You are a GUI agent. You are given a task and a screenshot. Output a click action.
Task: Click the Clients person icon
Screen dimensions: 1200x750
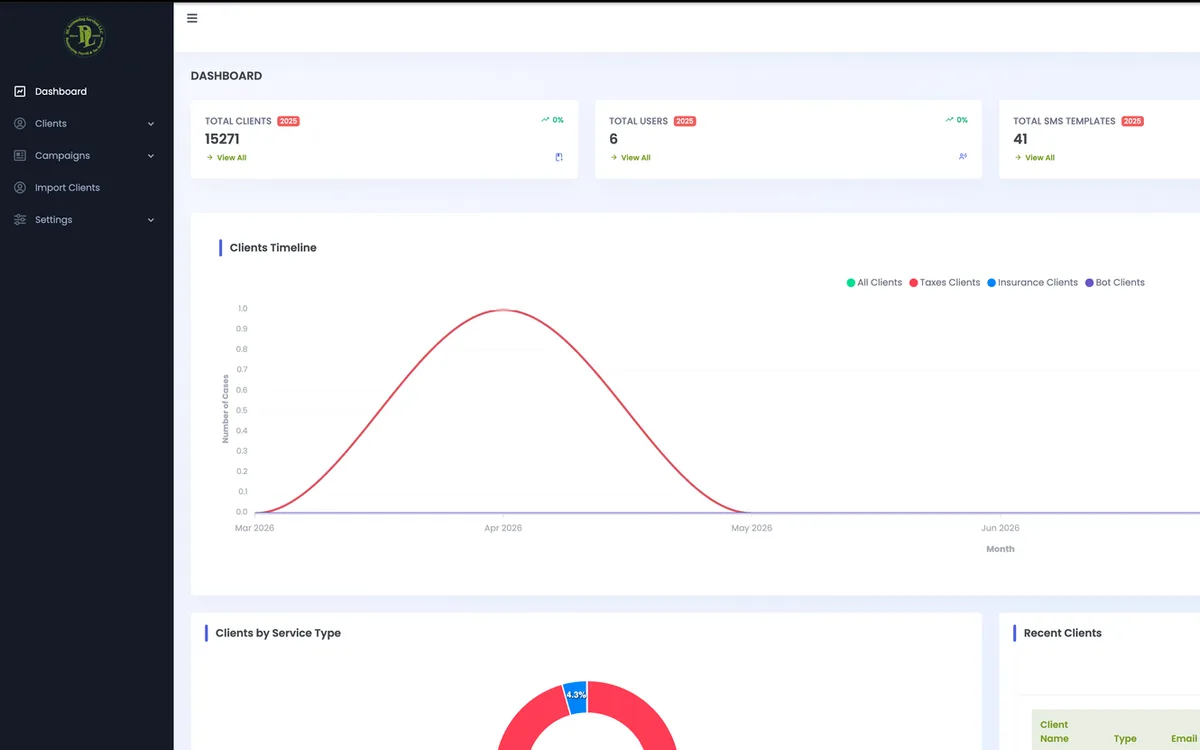(x=20, y=123)
